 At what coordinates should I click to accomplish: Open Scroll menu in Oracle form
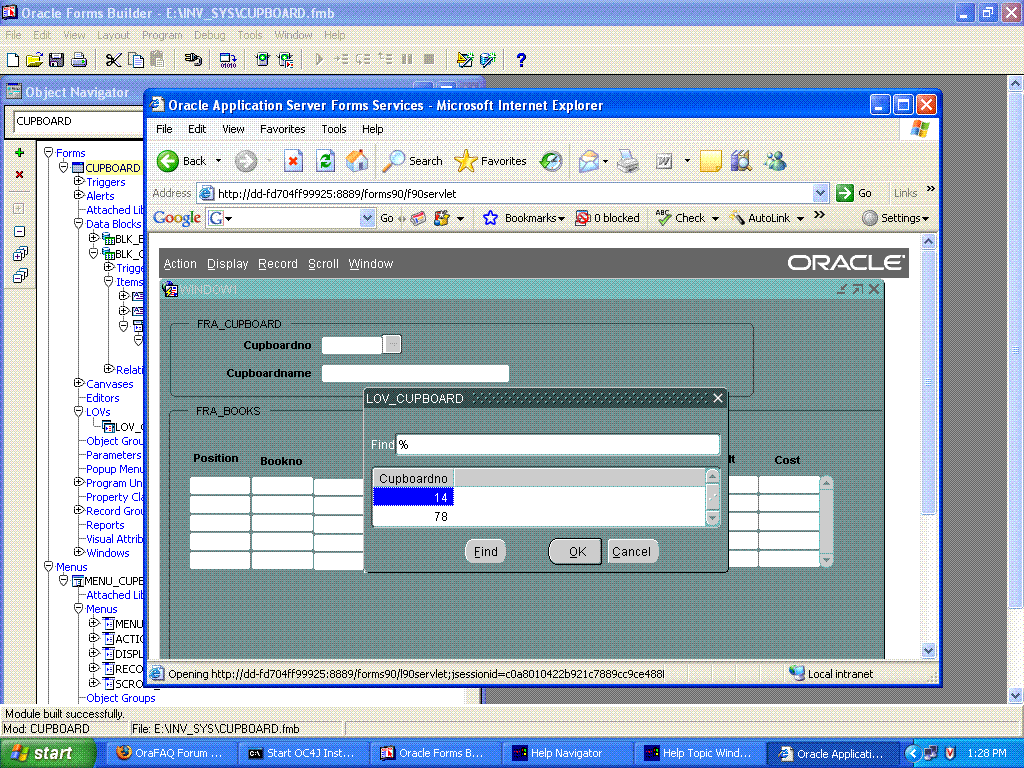323,264
